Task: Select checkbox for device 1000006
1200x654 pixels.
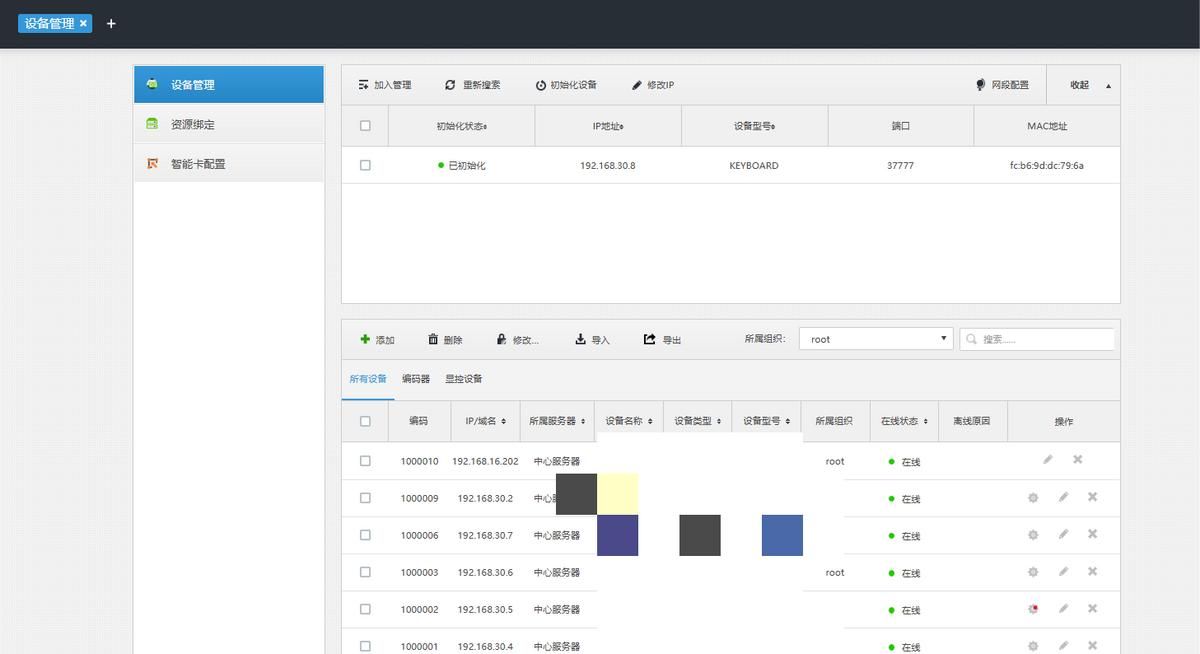Action: tap(365, 535)
